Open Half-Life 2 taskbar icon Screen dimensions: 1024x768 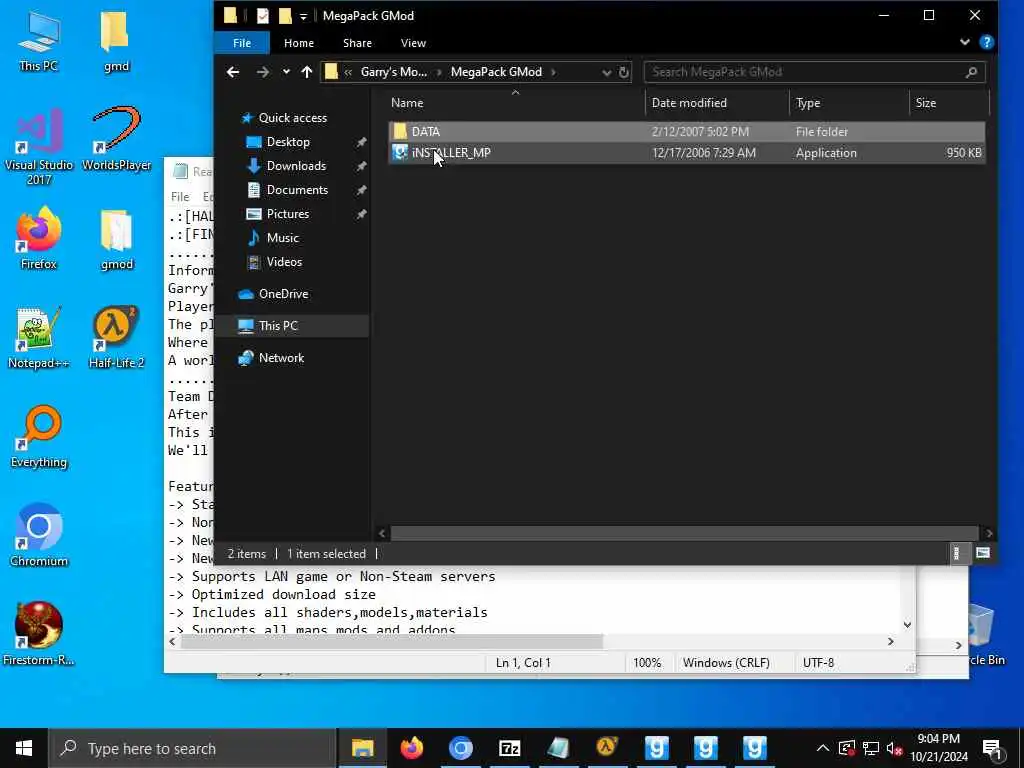(x=607, y=748)
